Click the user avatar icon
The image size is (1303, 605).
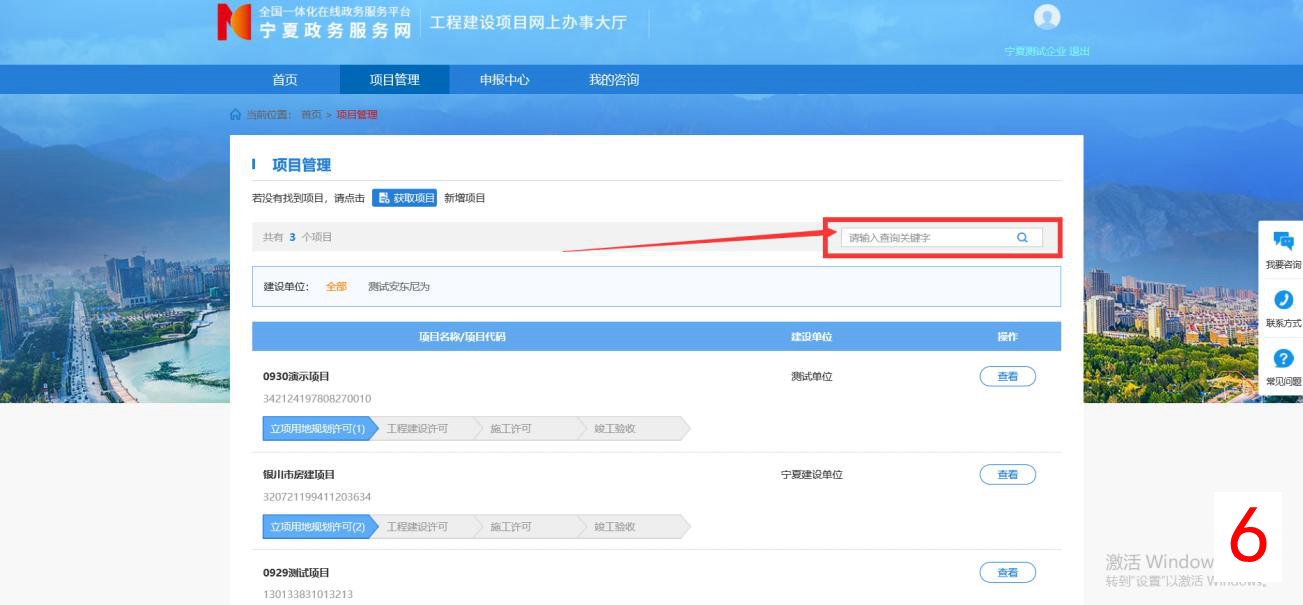(1047, 17)
